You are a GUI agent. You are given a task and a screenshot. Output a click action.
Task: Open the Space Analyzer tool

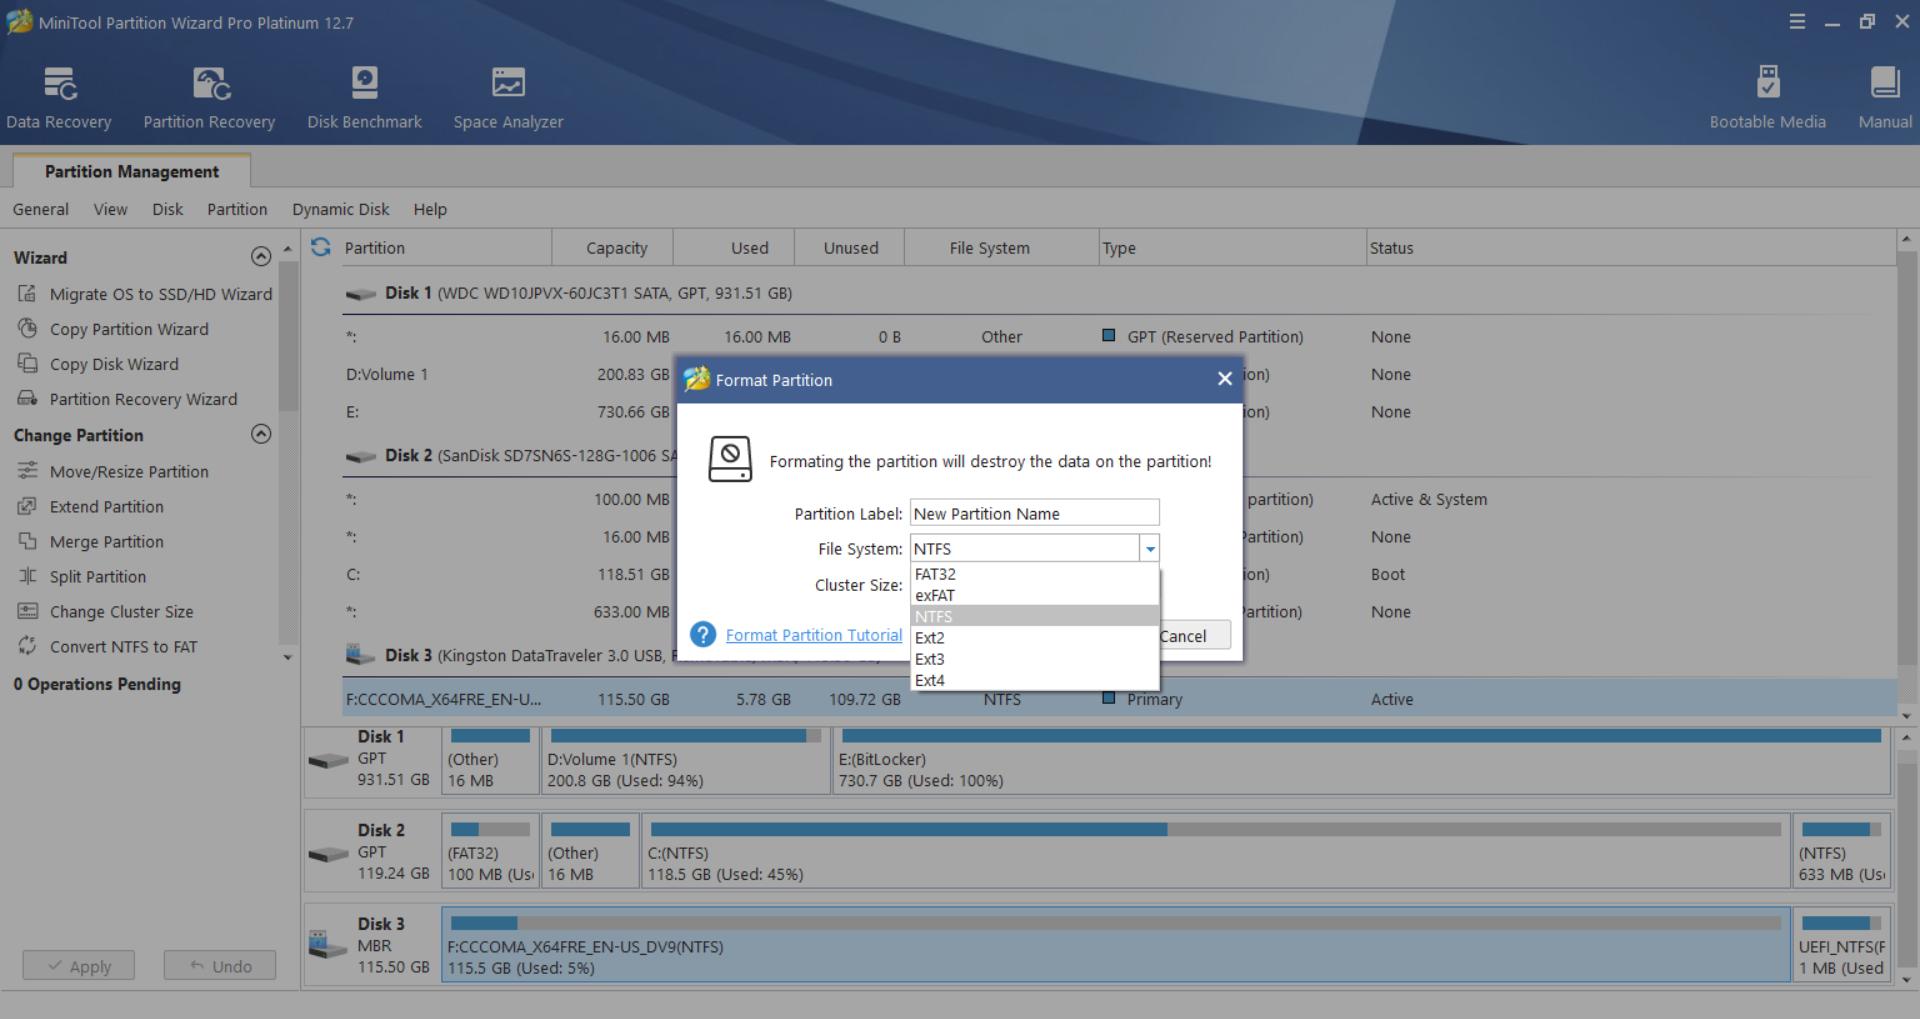pos(508,98)
